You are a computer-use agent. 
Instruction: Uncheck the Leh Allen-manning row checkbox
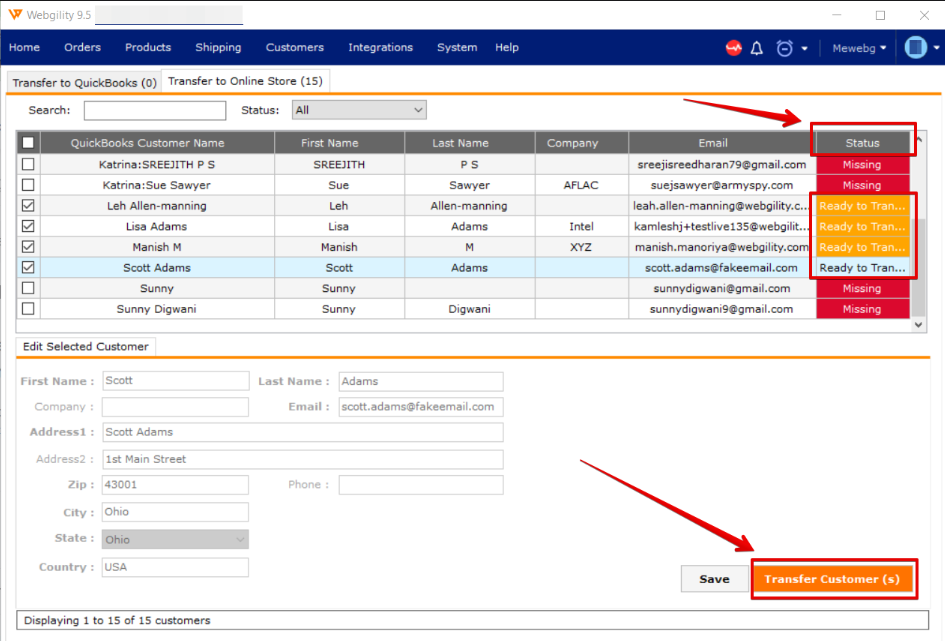[x=28, y=205]
